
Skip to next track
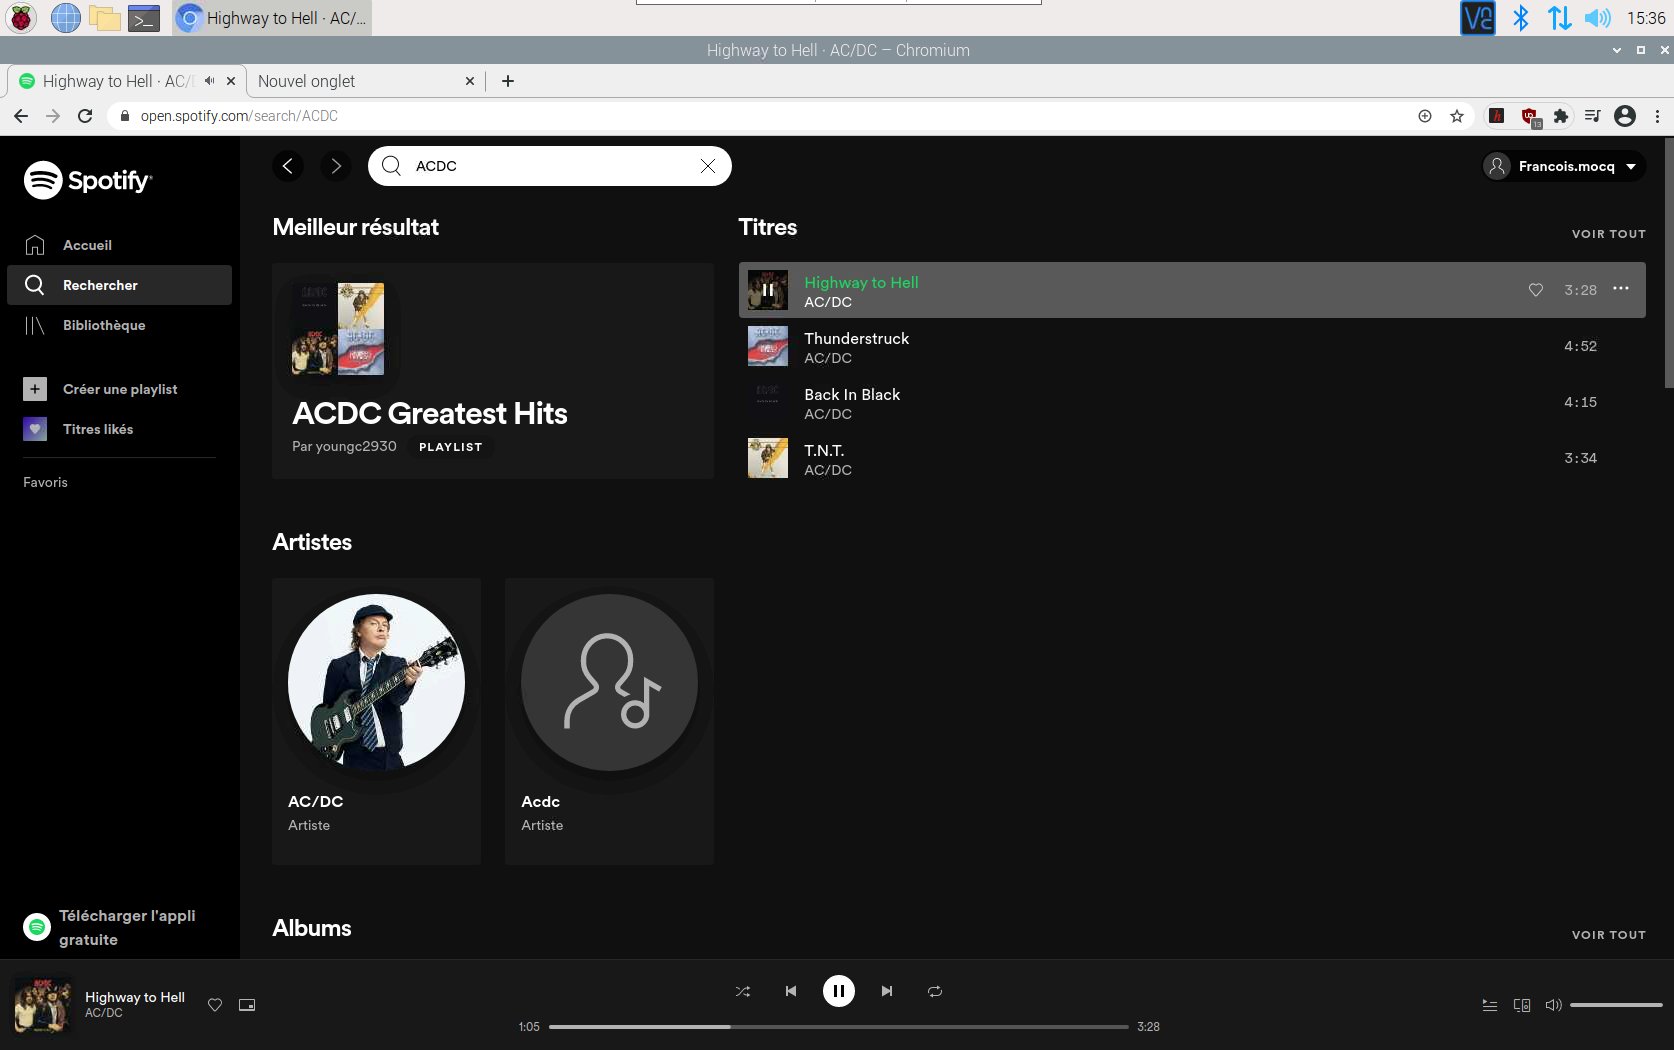coord(887,991)
